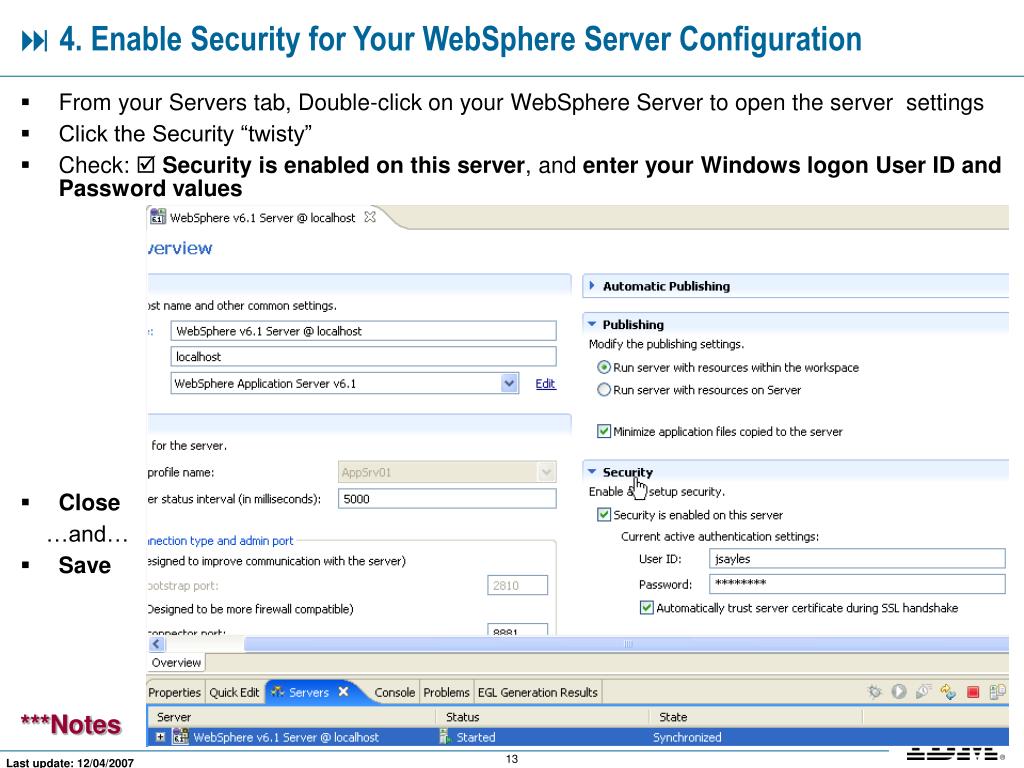Click the port field showing 2810
Screen dimensions: 1024x768
coord(517,585)
